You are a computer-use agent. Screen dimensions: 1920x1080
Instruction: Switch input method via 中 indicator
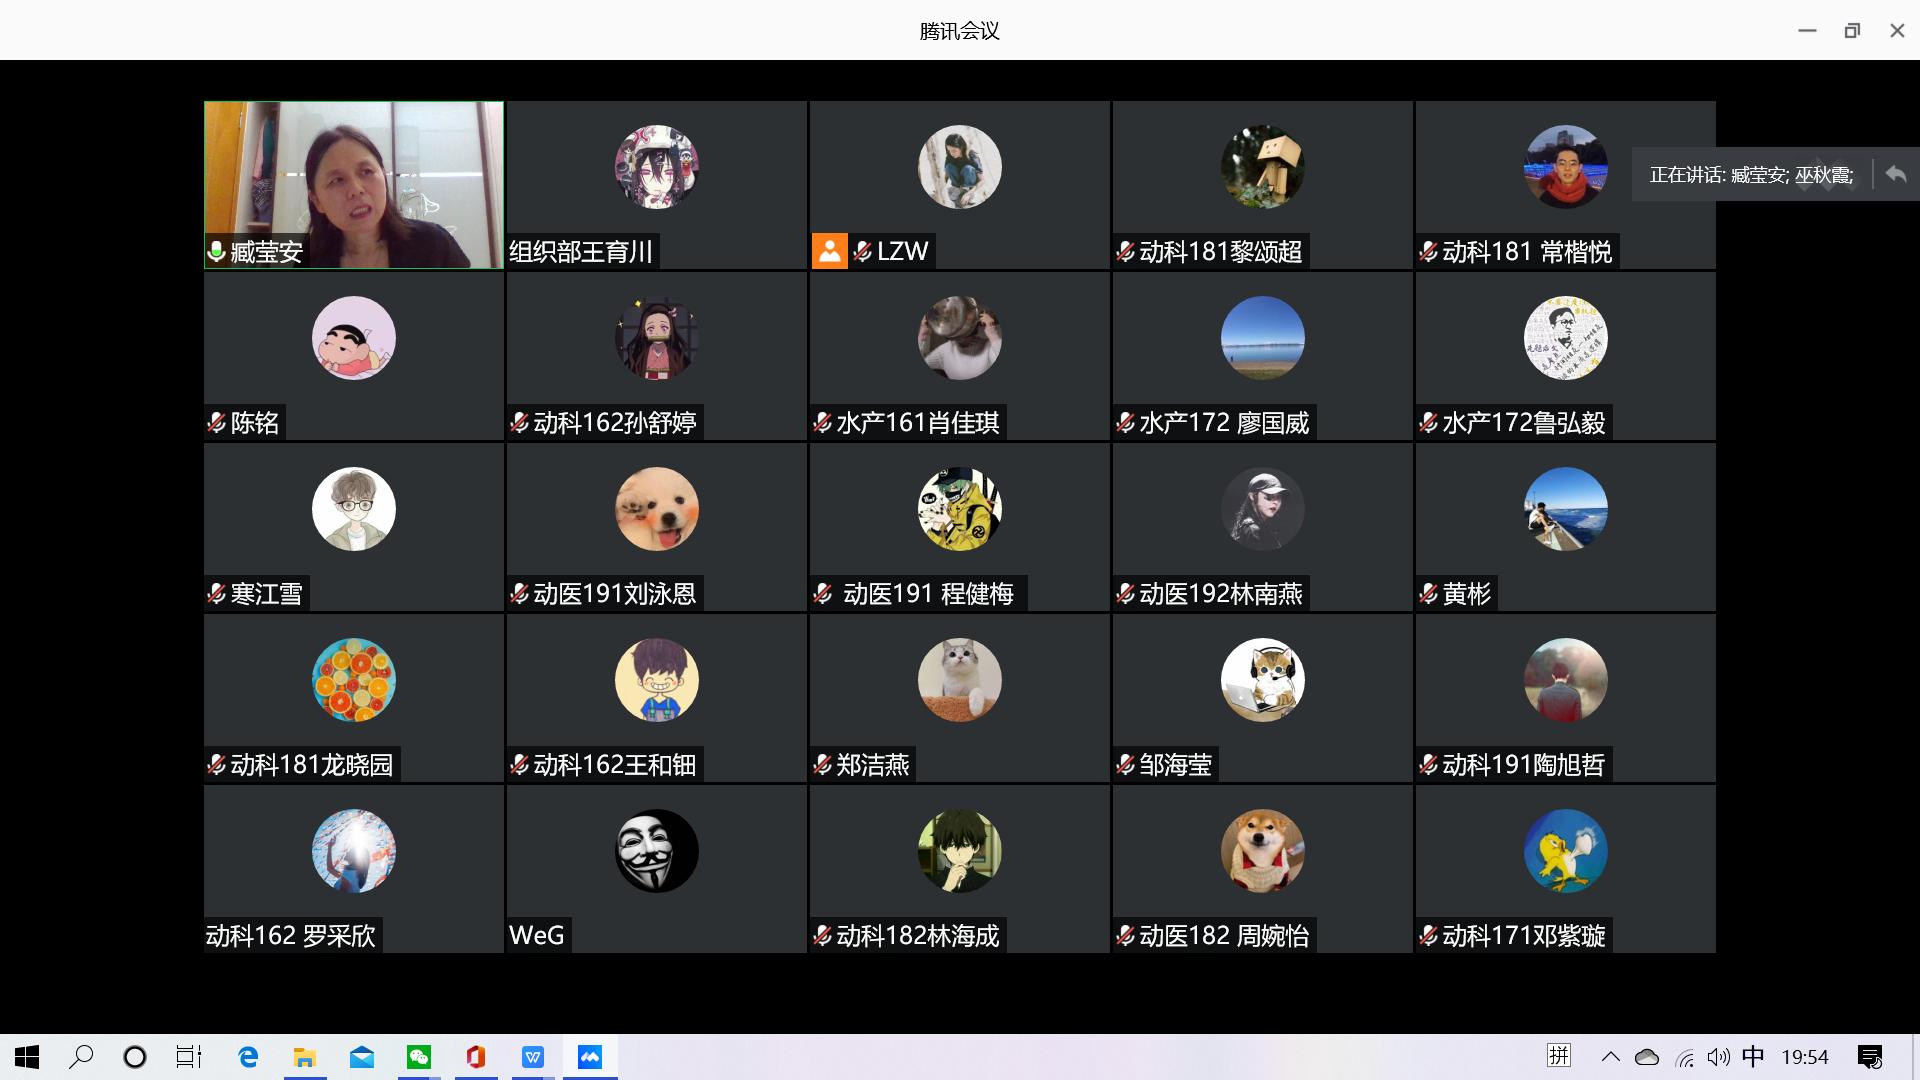pos(1753,1057)
